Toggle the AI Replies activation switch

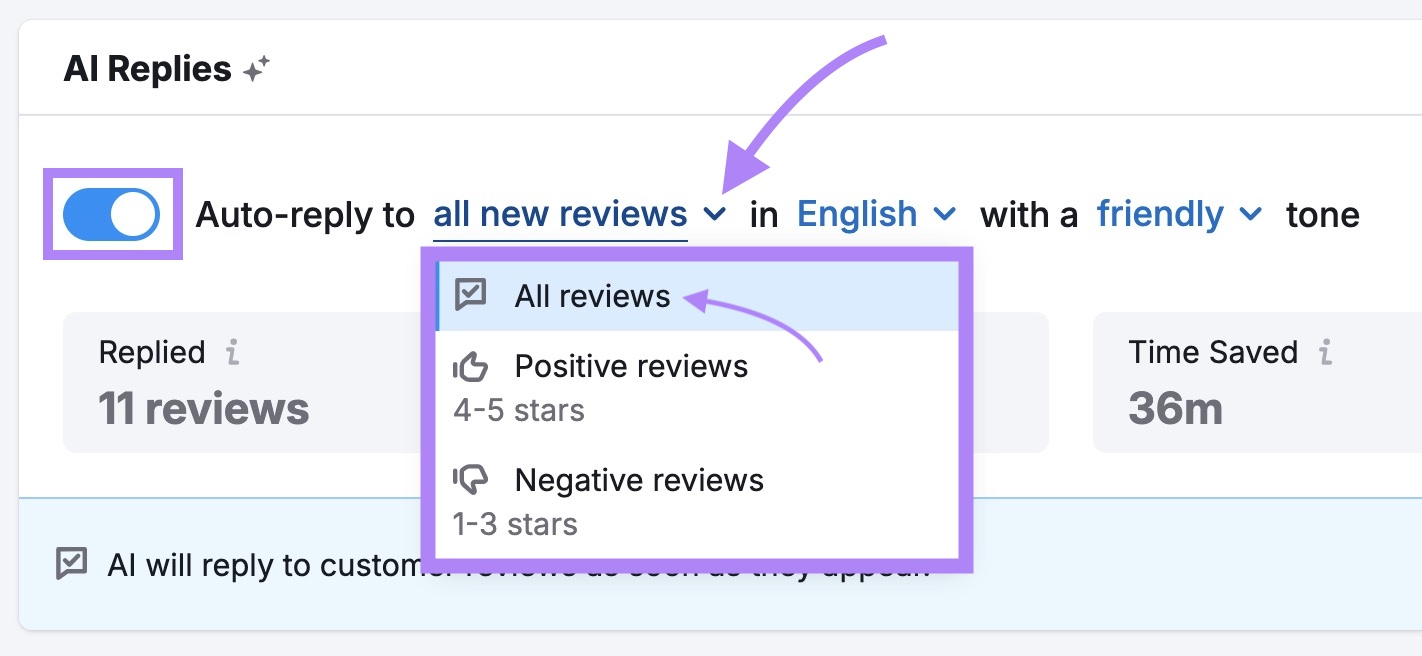click(x=112, y=214)
